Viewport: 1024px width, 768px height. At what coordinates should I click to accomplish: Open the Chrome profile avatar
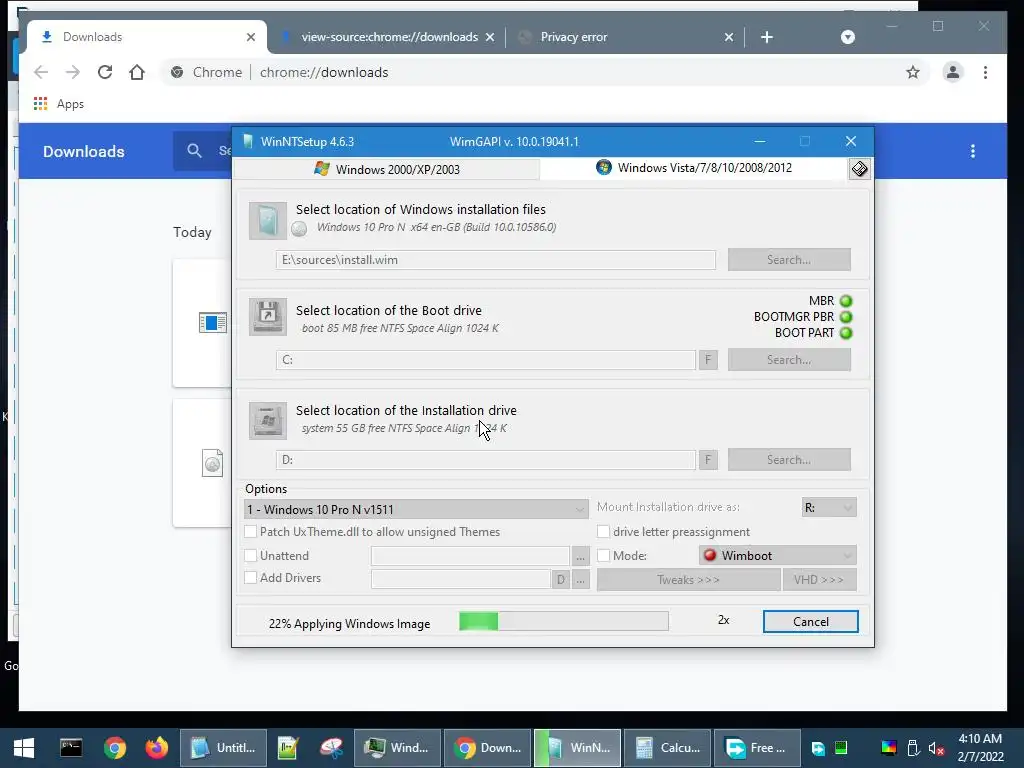pyautogui.click(x=953, y=72)
